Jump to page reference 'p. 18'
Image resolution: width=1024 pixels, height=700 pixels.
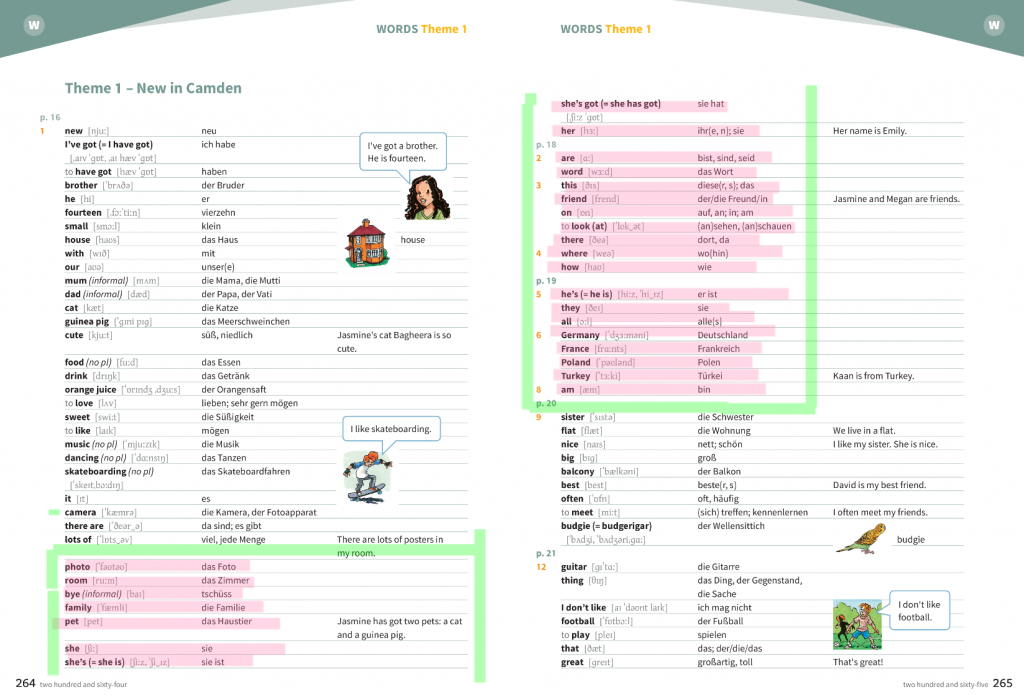tap(546, 145)
